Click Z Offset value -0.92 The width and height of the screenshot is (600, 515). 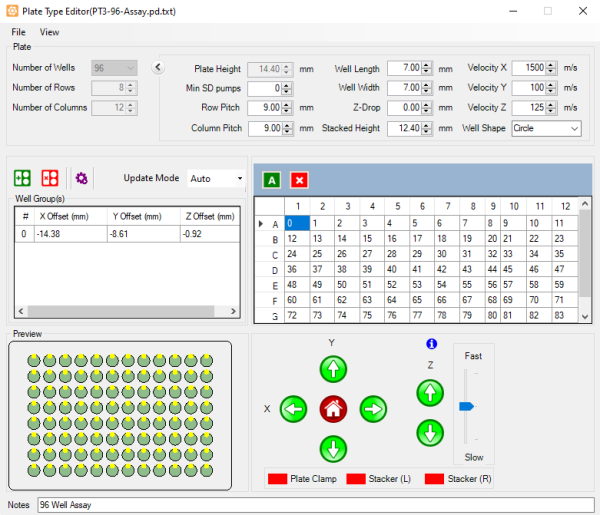tap(210, 234)
